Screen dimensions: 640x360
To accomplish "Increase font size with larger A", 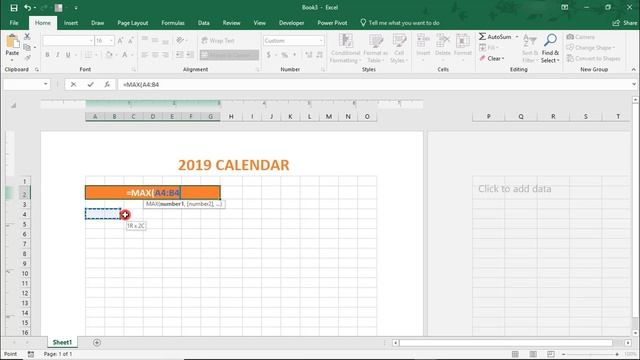I will click(120, 40).
